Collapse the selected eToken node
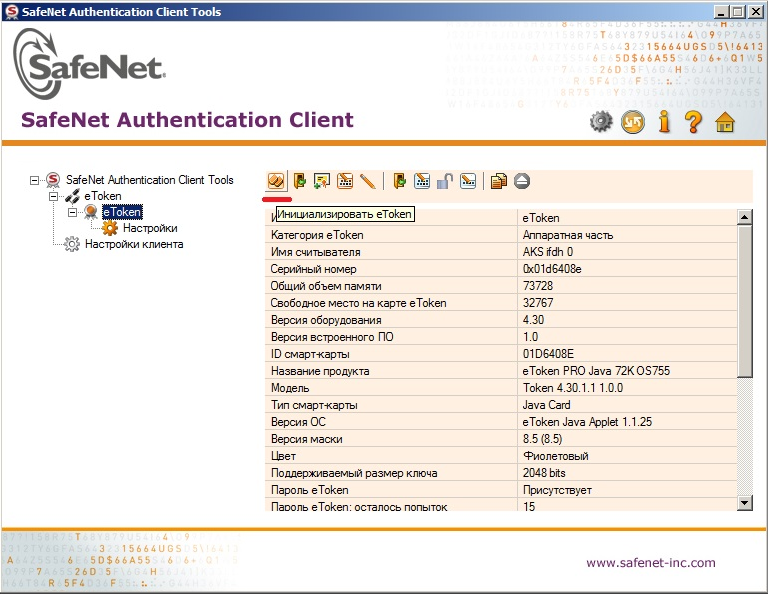Image resolution: width=768 pixels, height=594 pixels. click(x=72, y=213)
